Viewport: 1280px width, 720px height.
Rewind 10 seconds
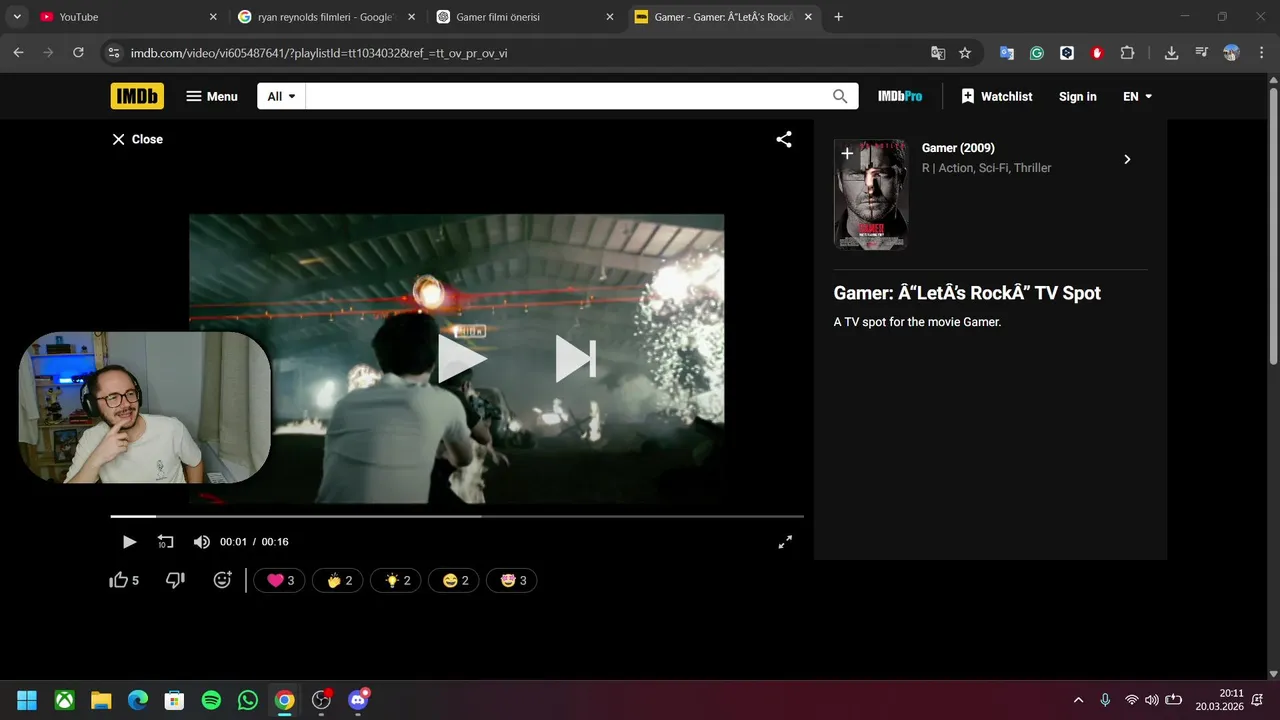pyautogui.click(x=165, y=542)
